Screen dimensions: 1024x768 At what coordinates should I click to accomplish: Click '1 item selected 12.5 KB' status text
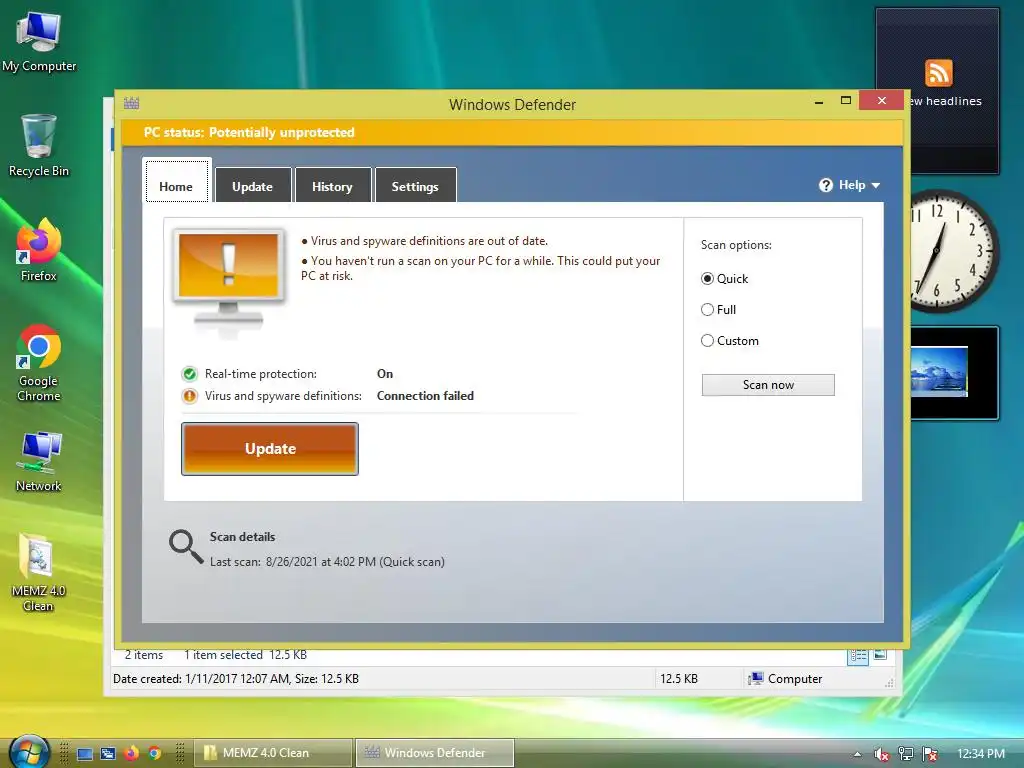[246, 655]
